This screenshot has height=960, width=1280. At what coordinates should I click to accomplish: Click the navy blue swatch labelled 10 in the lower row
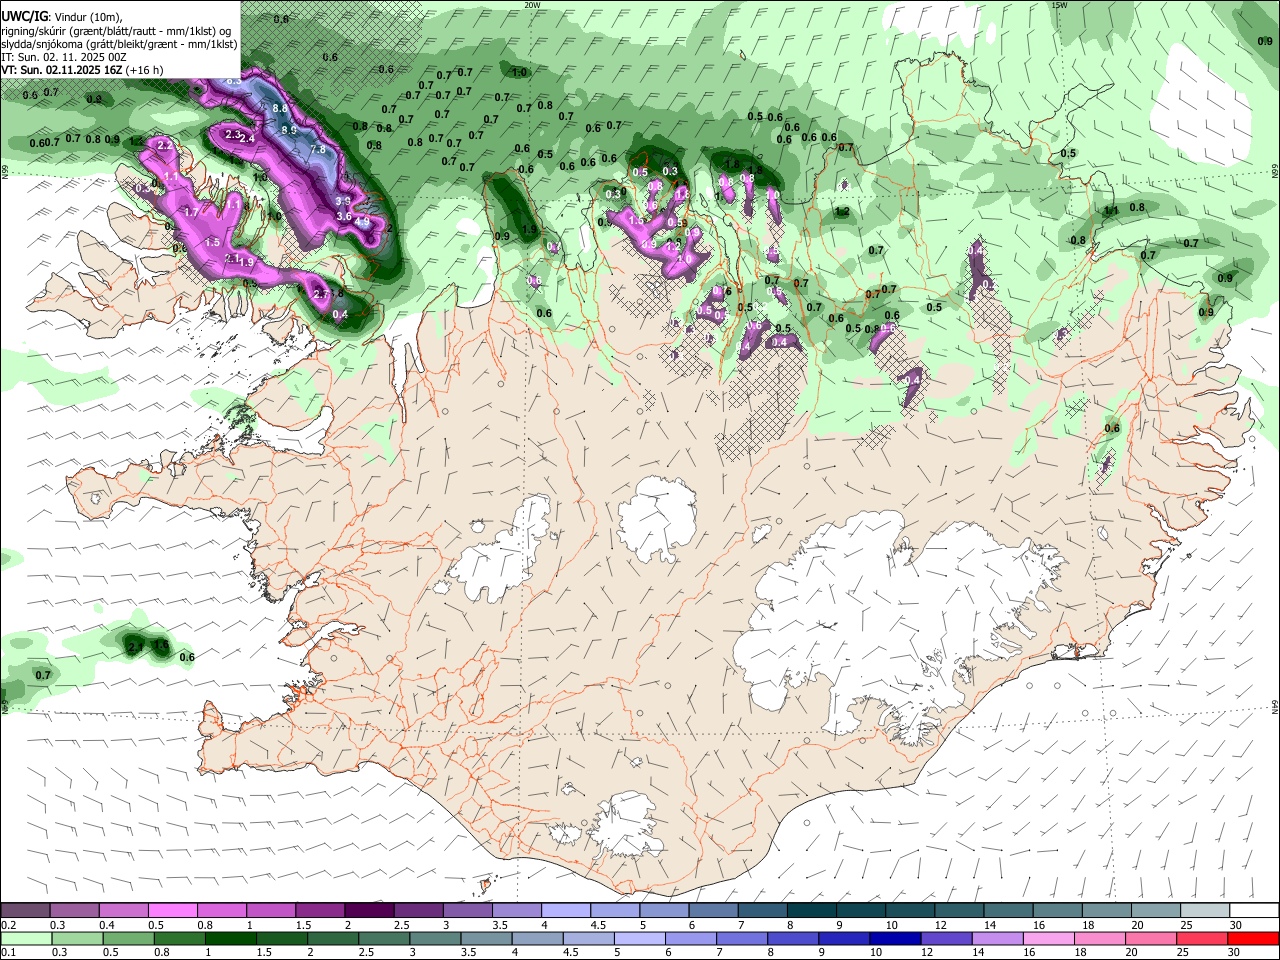tap(894, 939)
